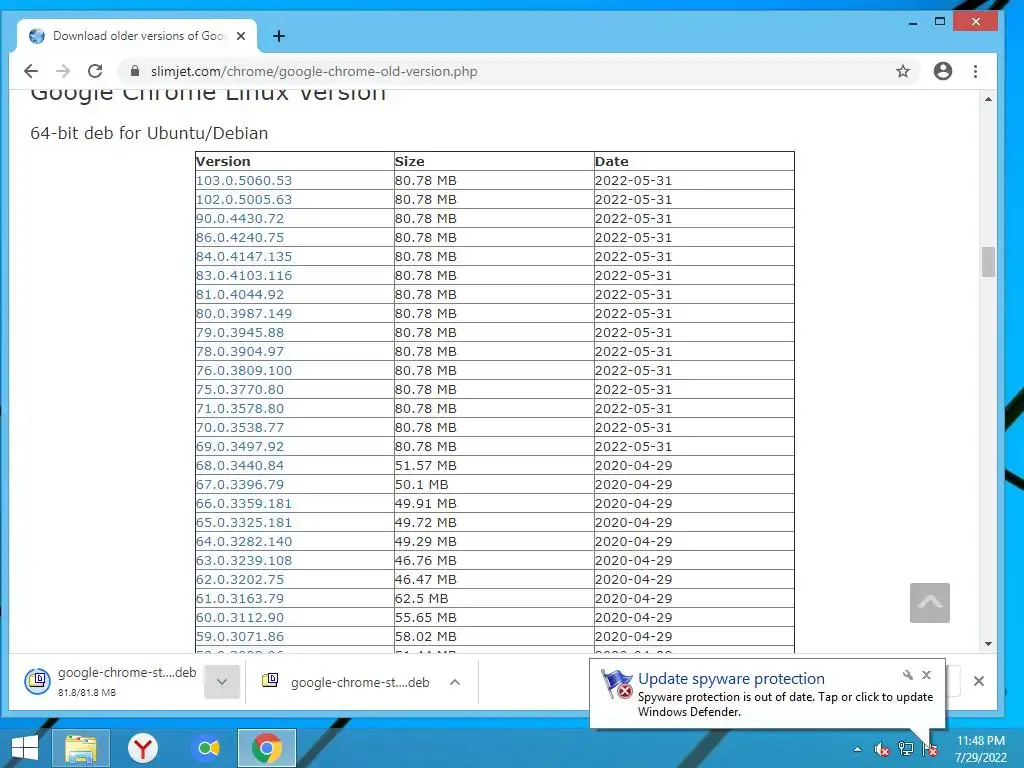The width and height of the screenshot is (1024, 768).
Task: Select version 70.0.3538.77 link
Action: coord(240,427)
